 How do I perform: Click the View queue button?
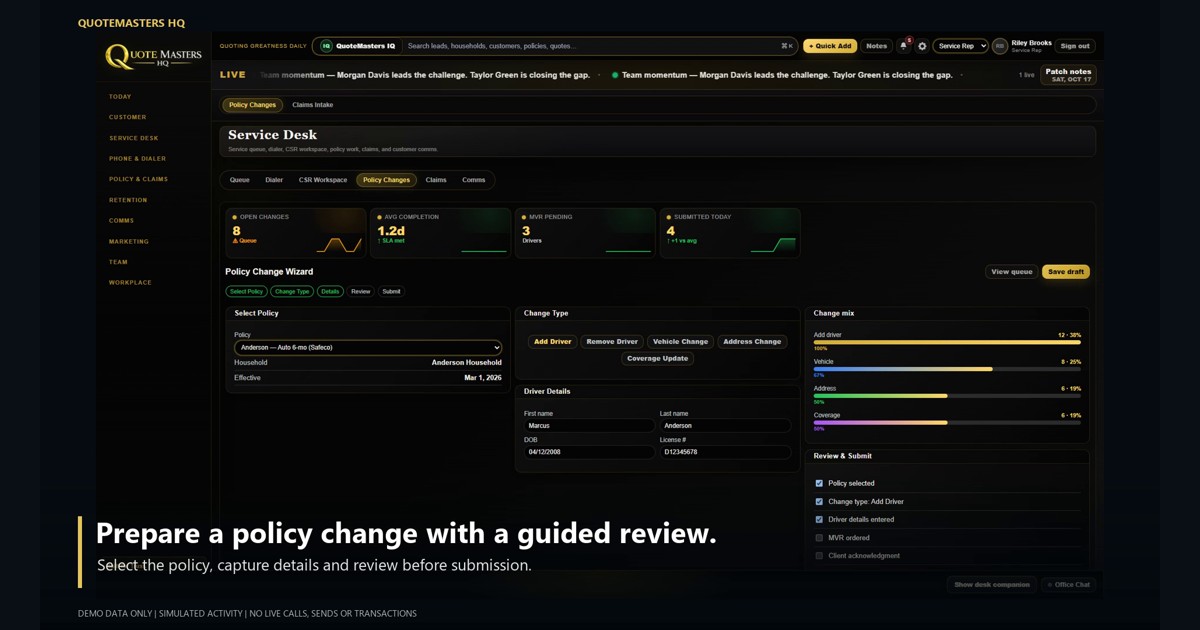point(1012,272)
